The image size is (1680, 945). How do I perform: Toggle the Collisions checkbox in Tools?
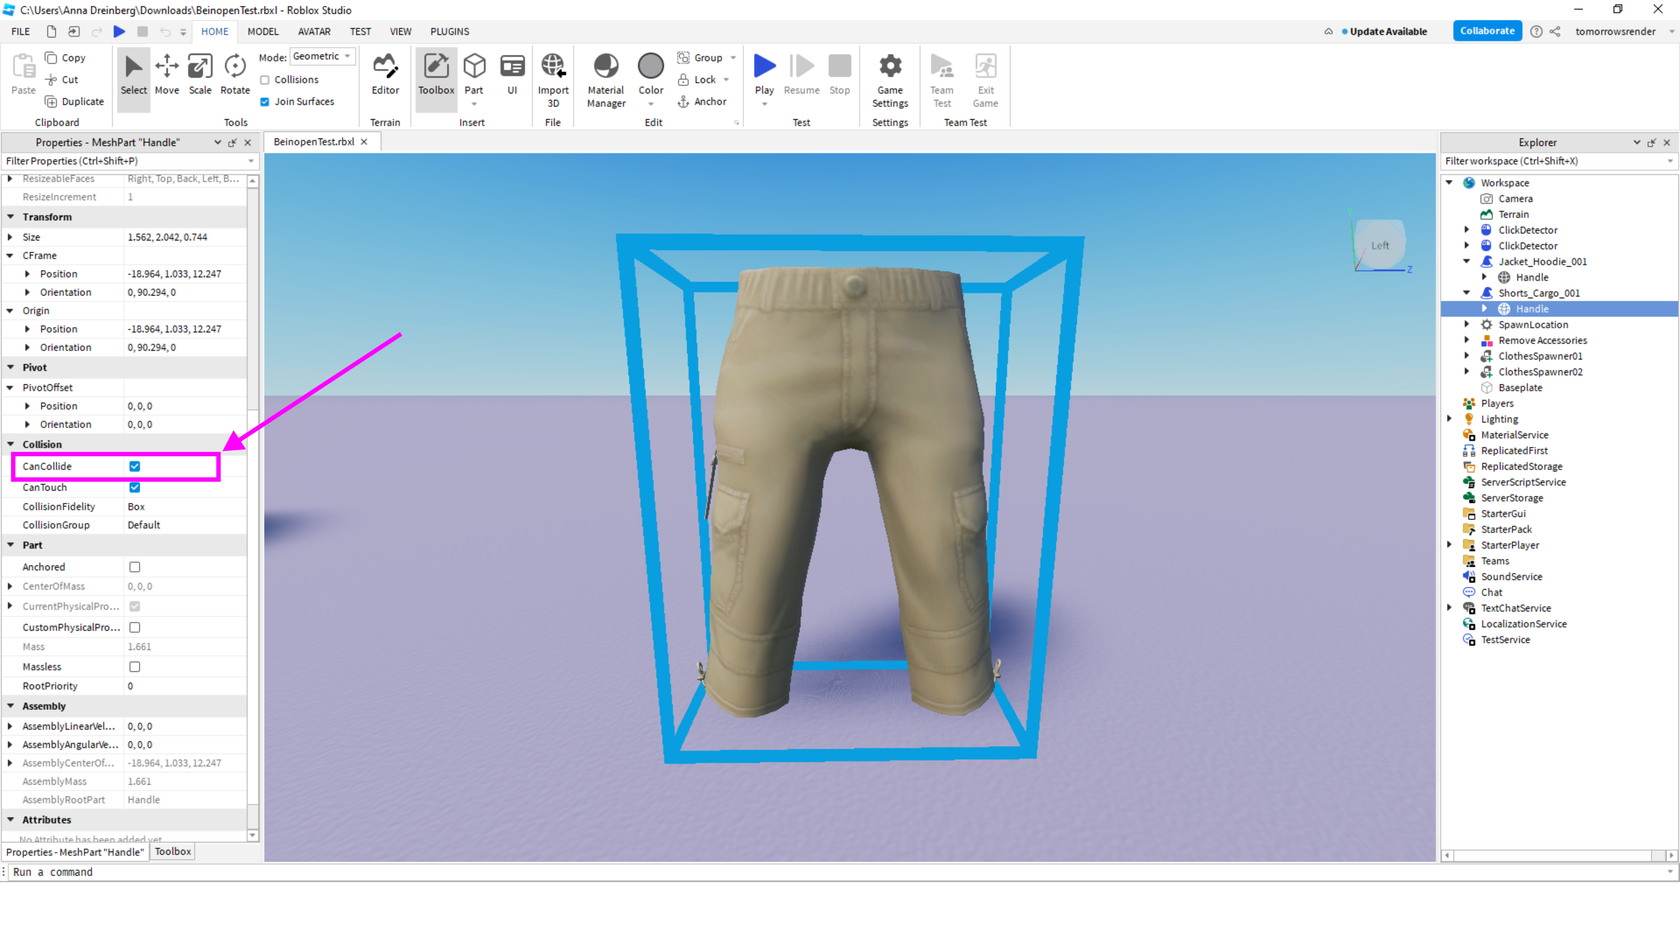[x=265, y=80]
